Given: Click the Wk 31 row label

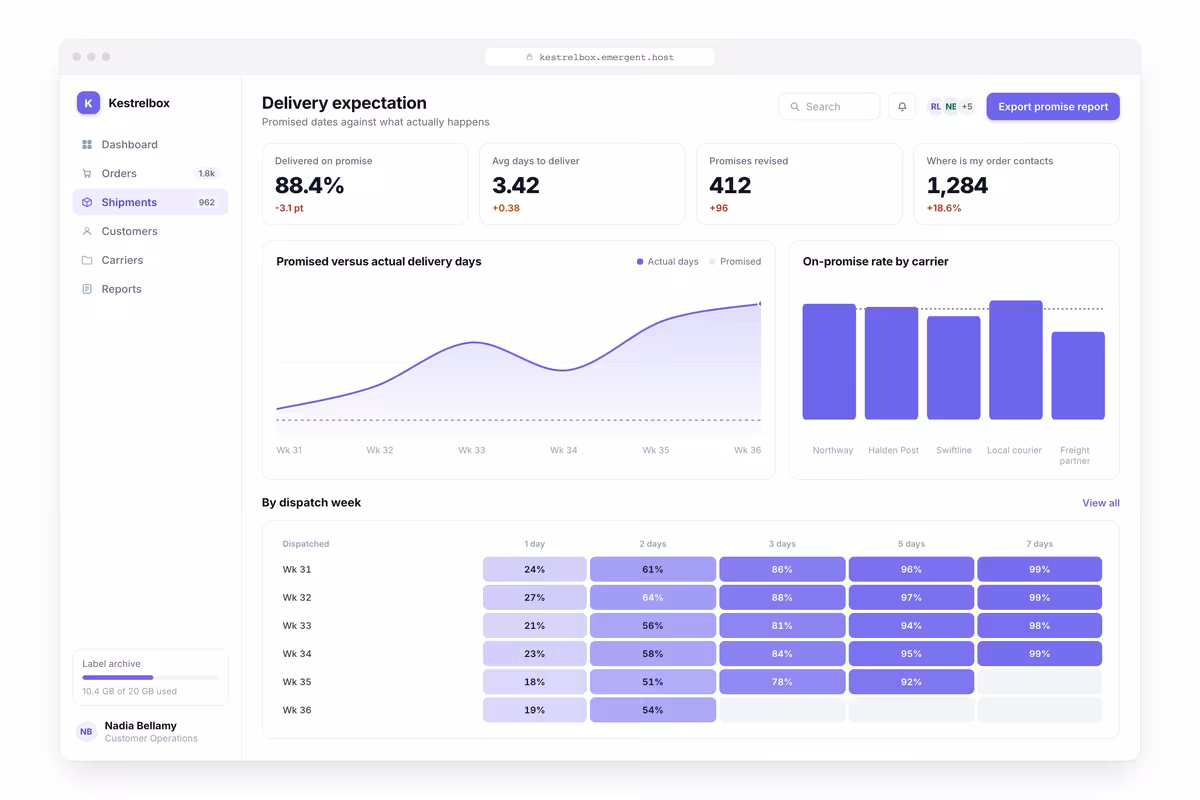Looking at the screenshot, I should pos(297,570).
